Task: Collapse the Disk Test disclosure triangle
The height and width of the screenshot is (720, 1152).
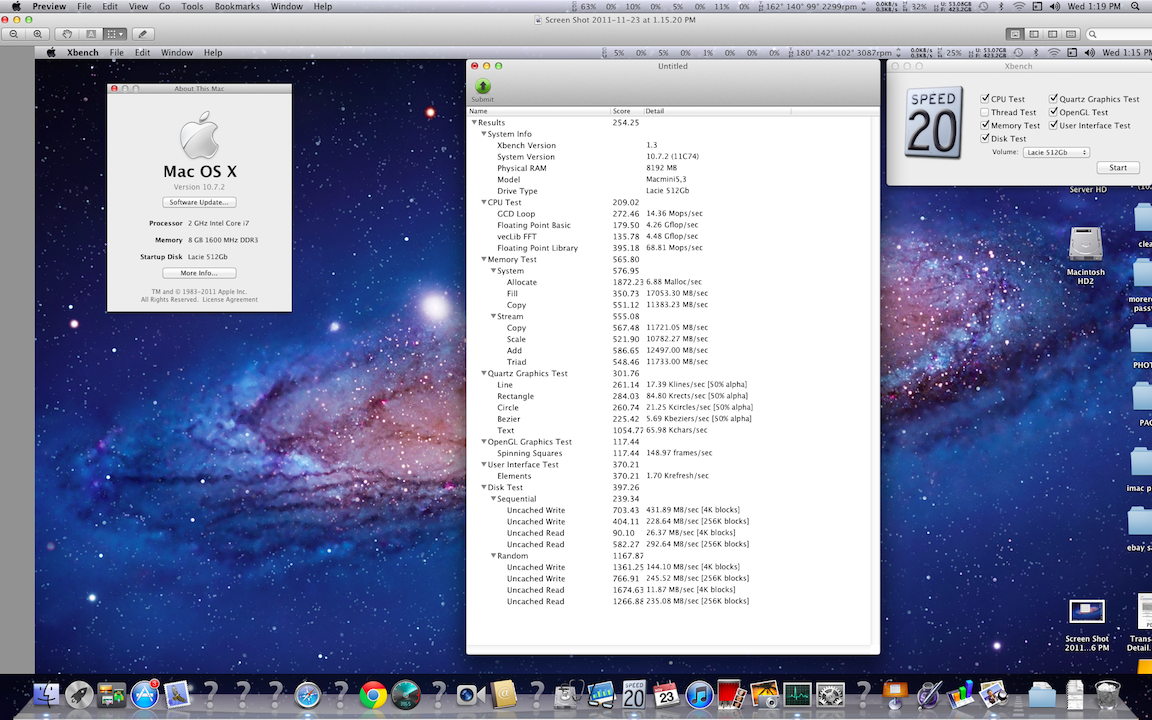Action: click(483, 487)
